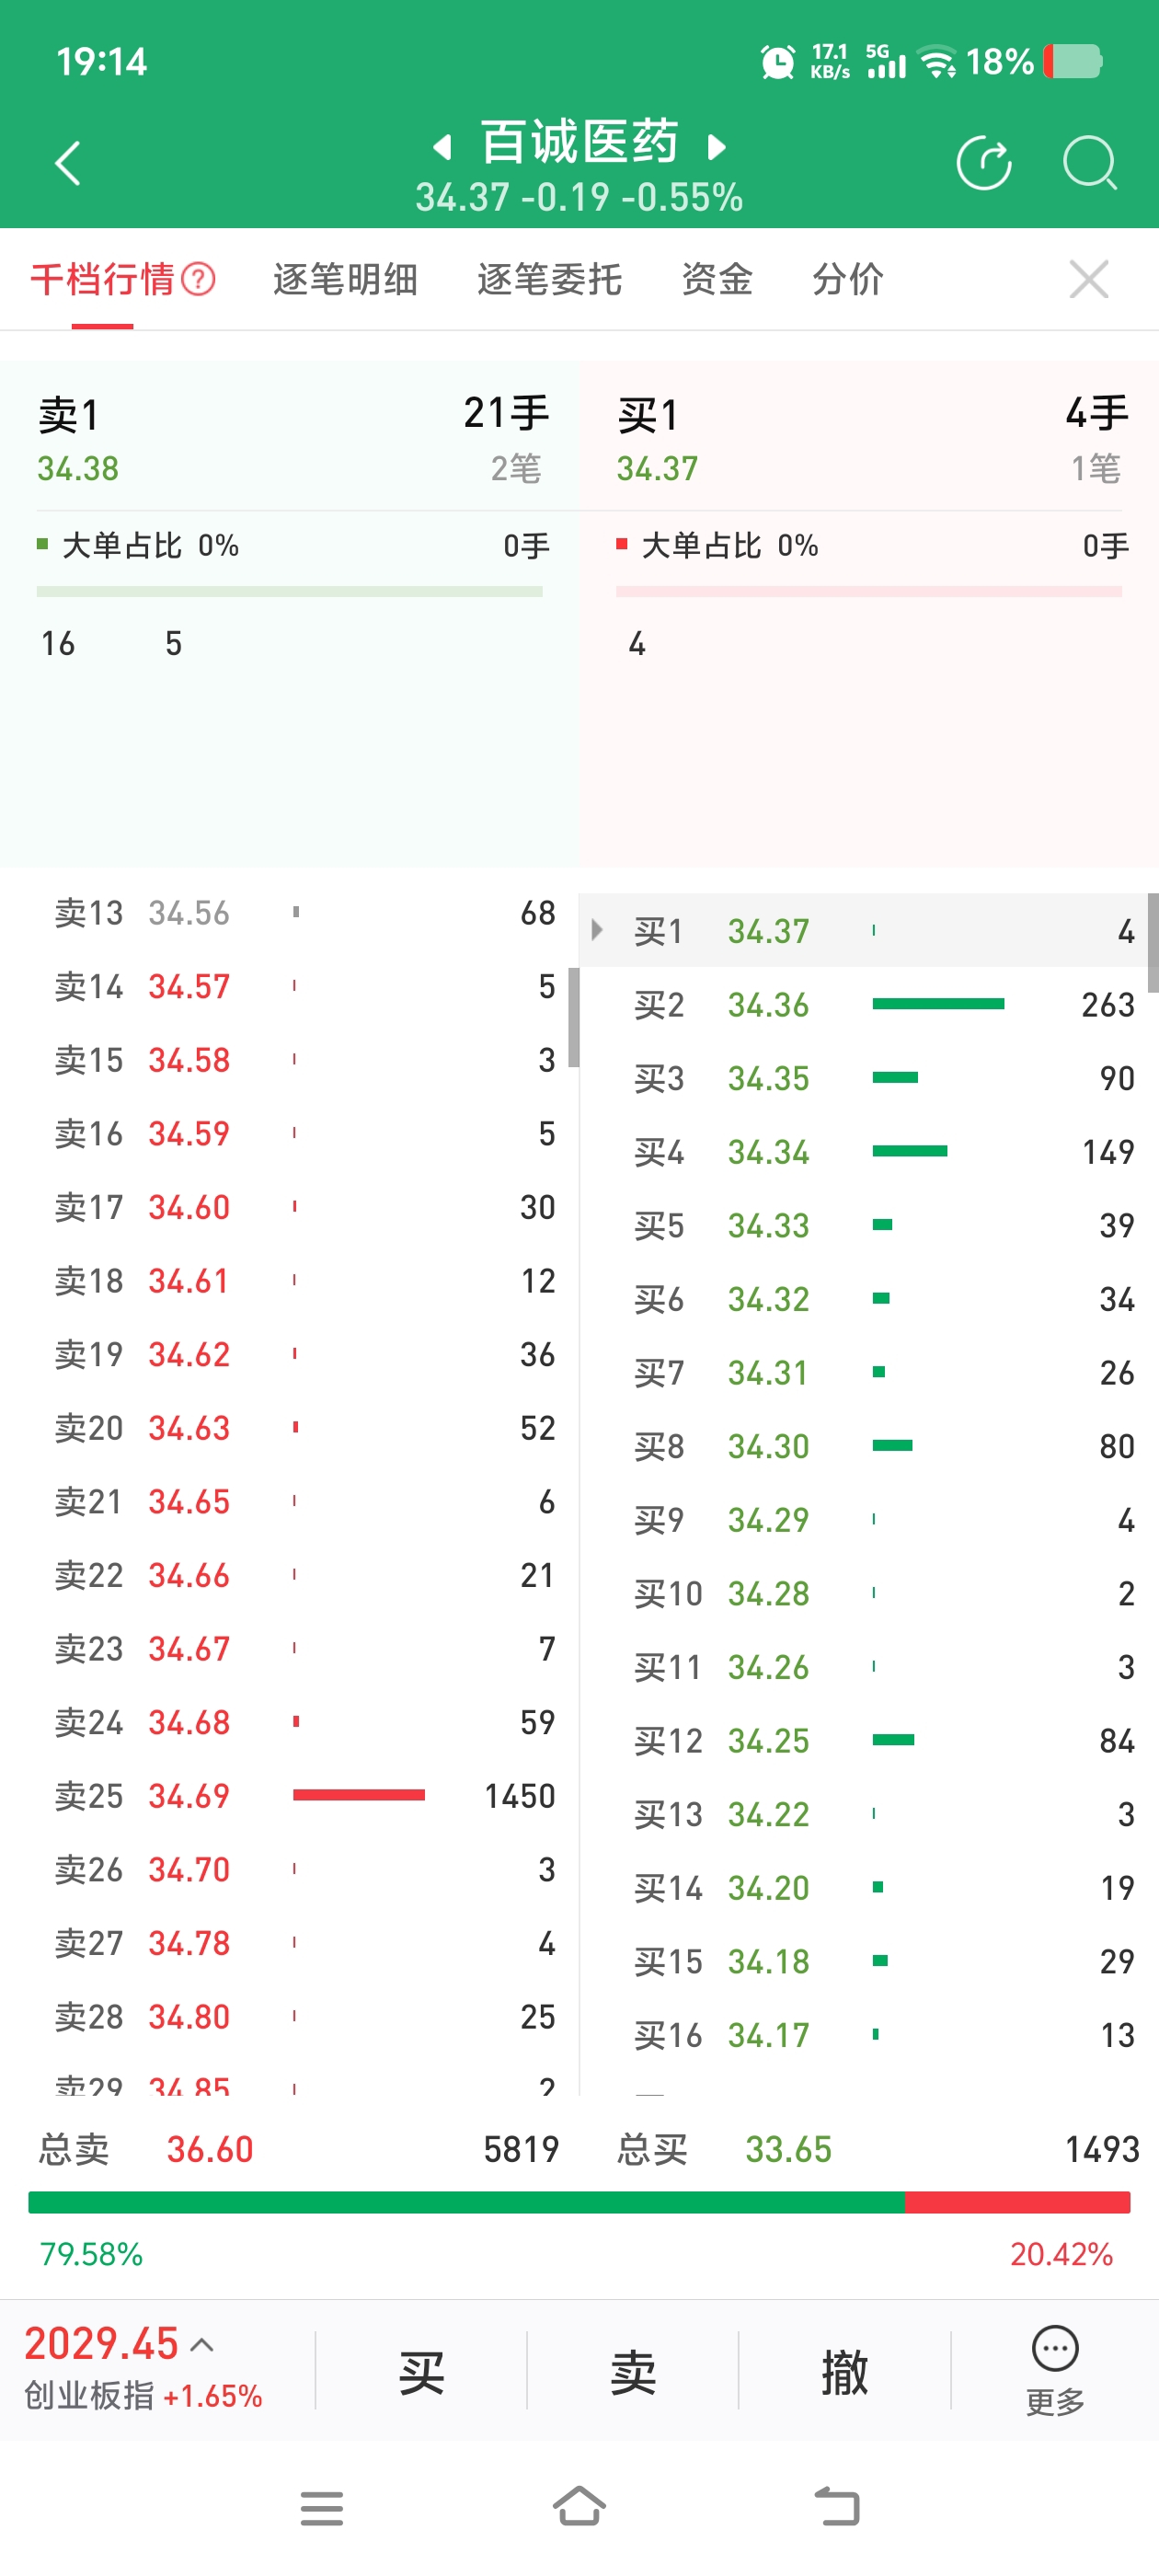Viewport: 1159px width, 2576px height.
Task: Switch to the 逐笔明细 tab
Action: click(345, 279)
